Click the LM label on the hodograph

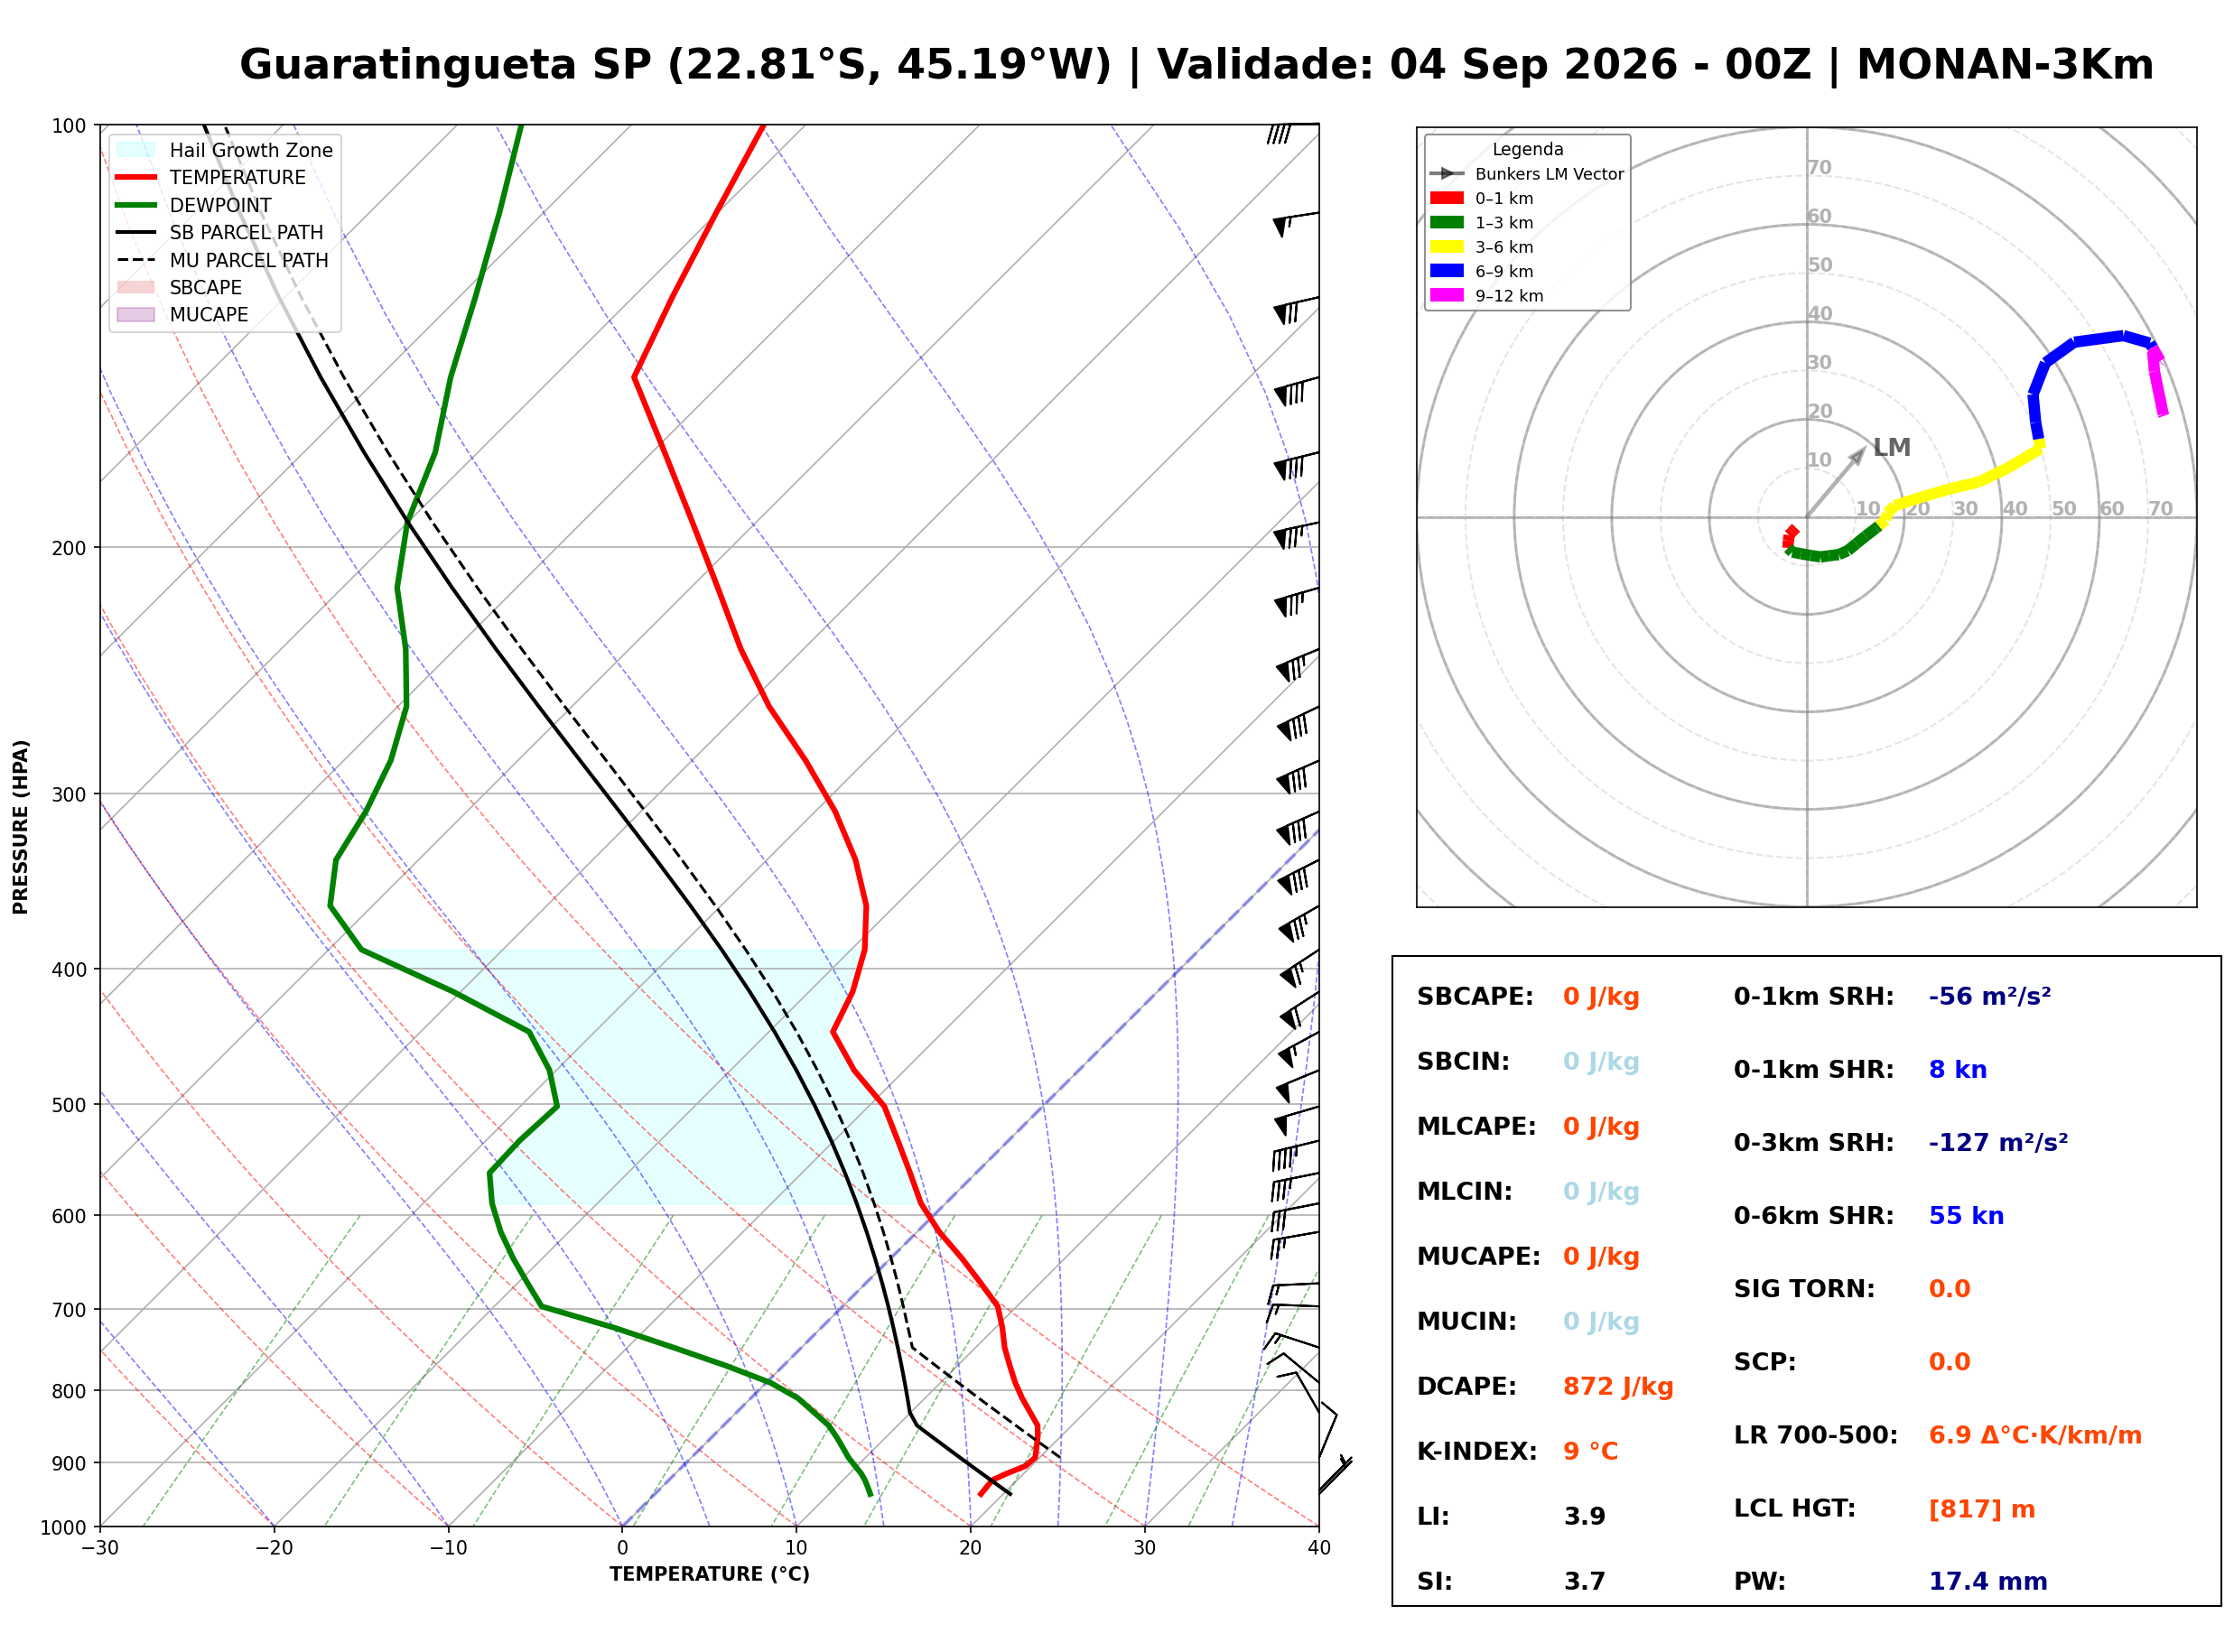(x=1891, y=447)
